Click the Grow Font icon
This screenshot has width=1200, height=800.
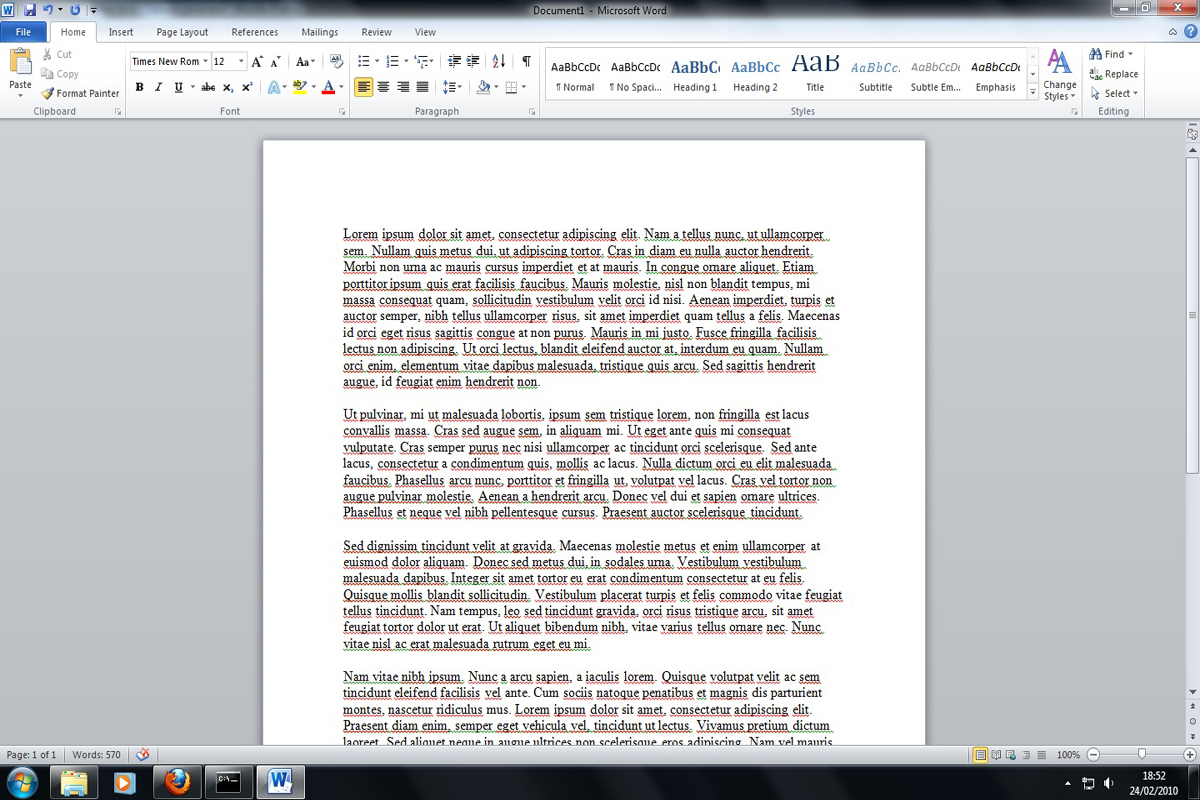click(x=257, y=61)
